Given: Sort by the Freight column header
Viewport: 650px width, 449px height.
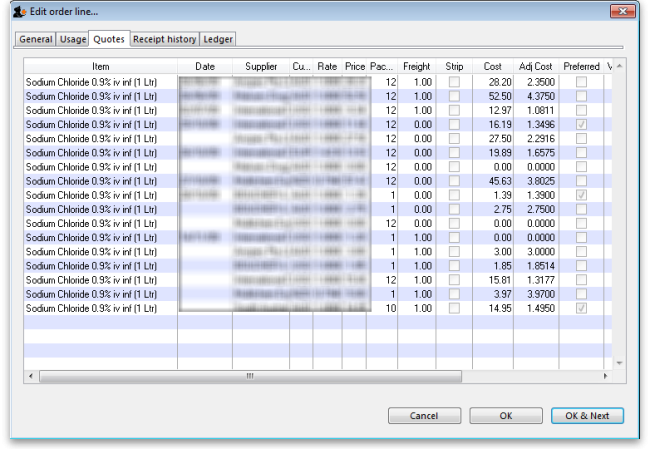Looking at the screenshot, I should point(417,66).
